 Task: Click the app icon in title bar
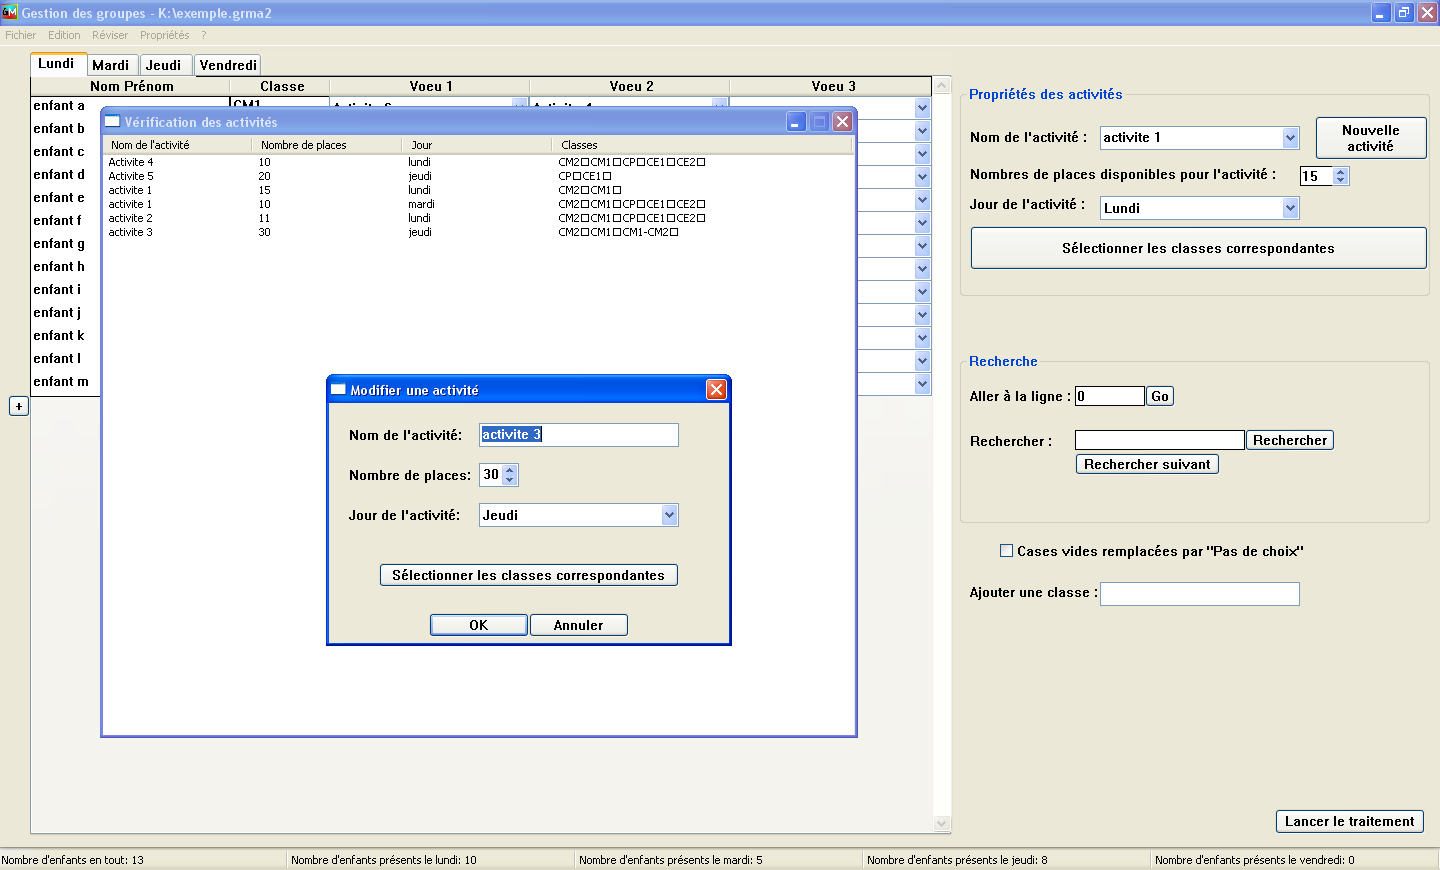[x=10, y=13]
